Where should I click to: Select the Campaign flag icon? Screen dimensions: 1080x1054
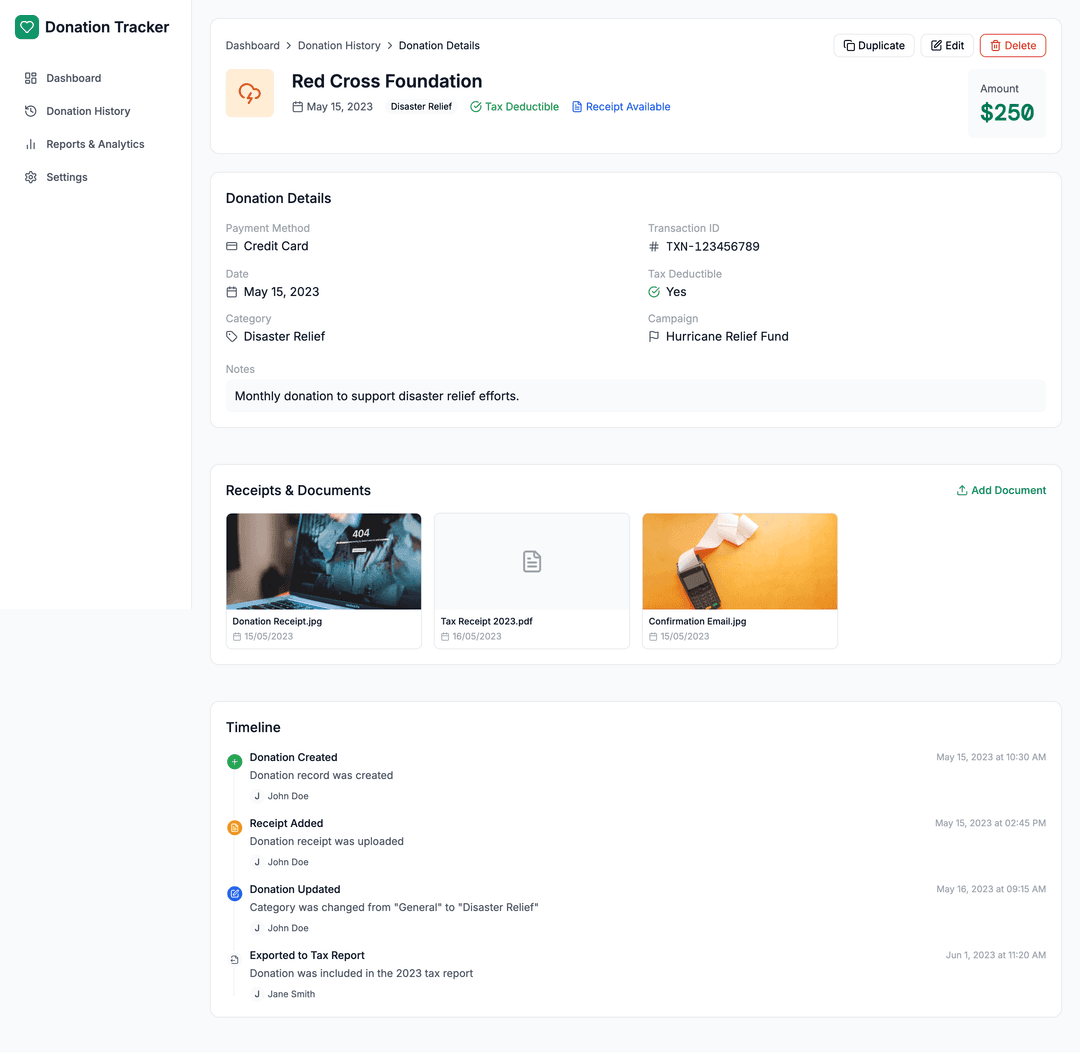tap(654, 336)
